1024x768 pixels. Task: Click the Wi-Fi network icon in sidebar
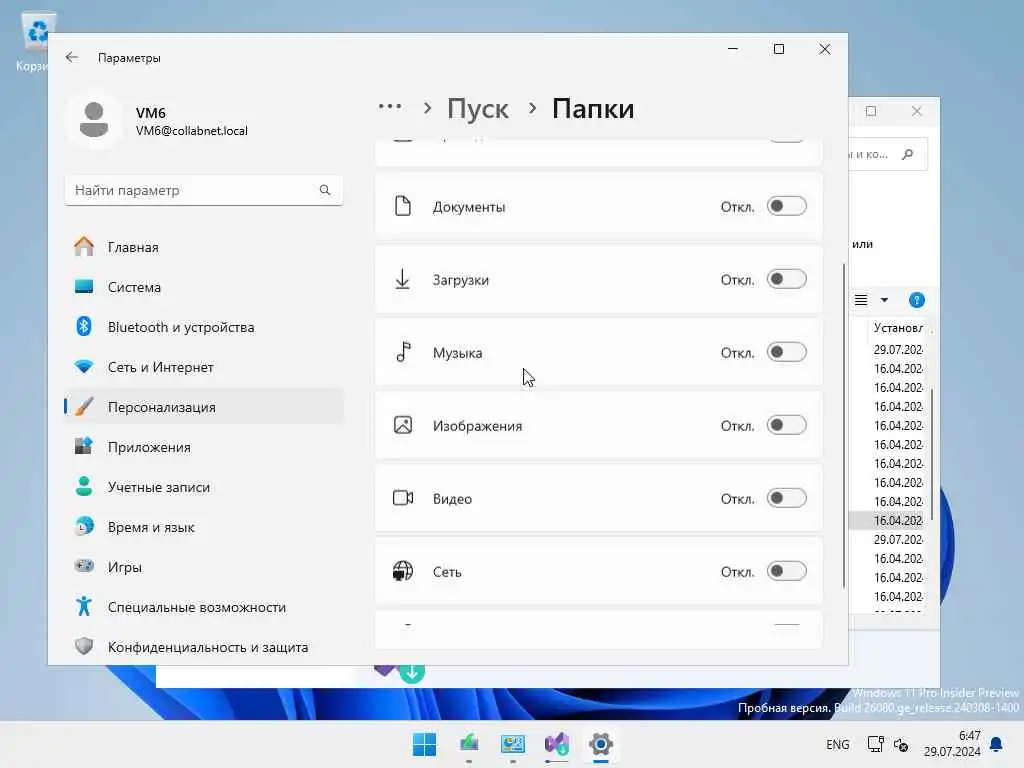pyautogui.click(x=84, y=366)
